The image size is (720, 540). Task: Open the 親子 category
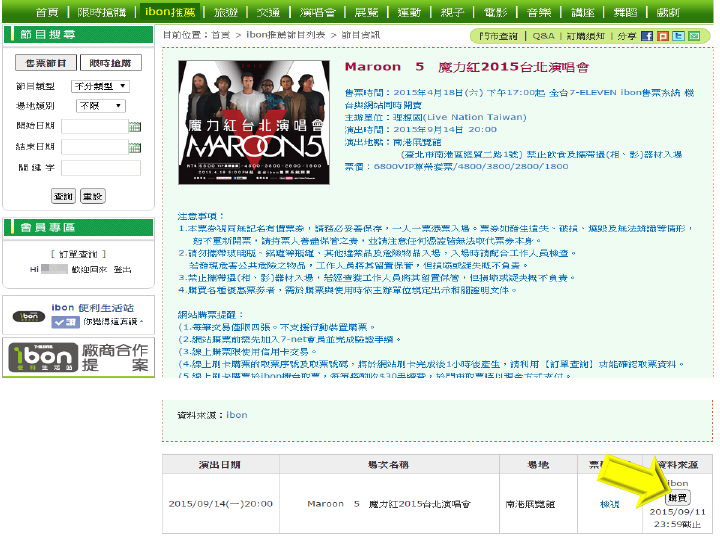[452, 12]
